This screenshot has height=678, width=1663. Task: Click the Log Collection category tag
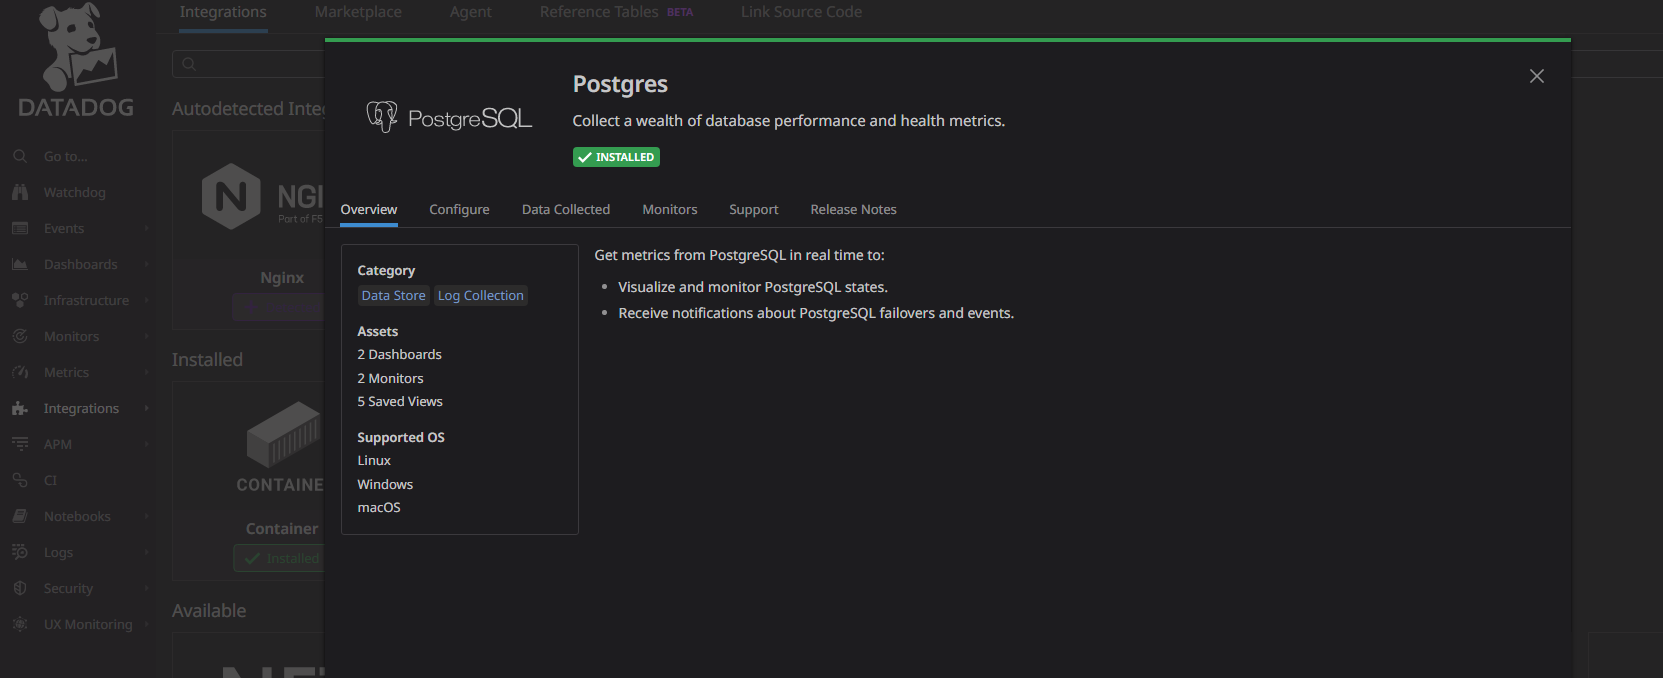coord(480,295)
